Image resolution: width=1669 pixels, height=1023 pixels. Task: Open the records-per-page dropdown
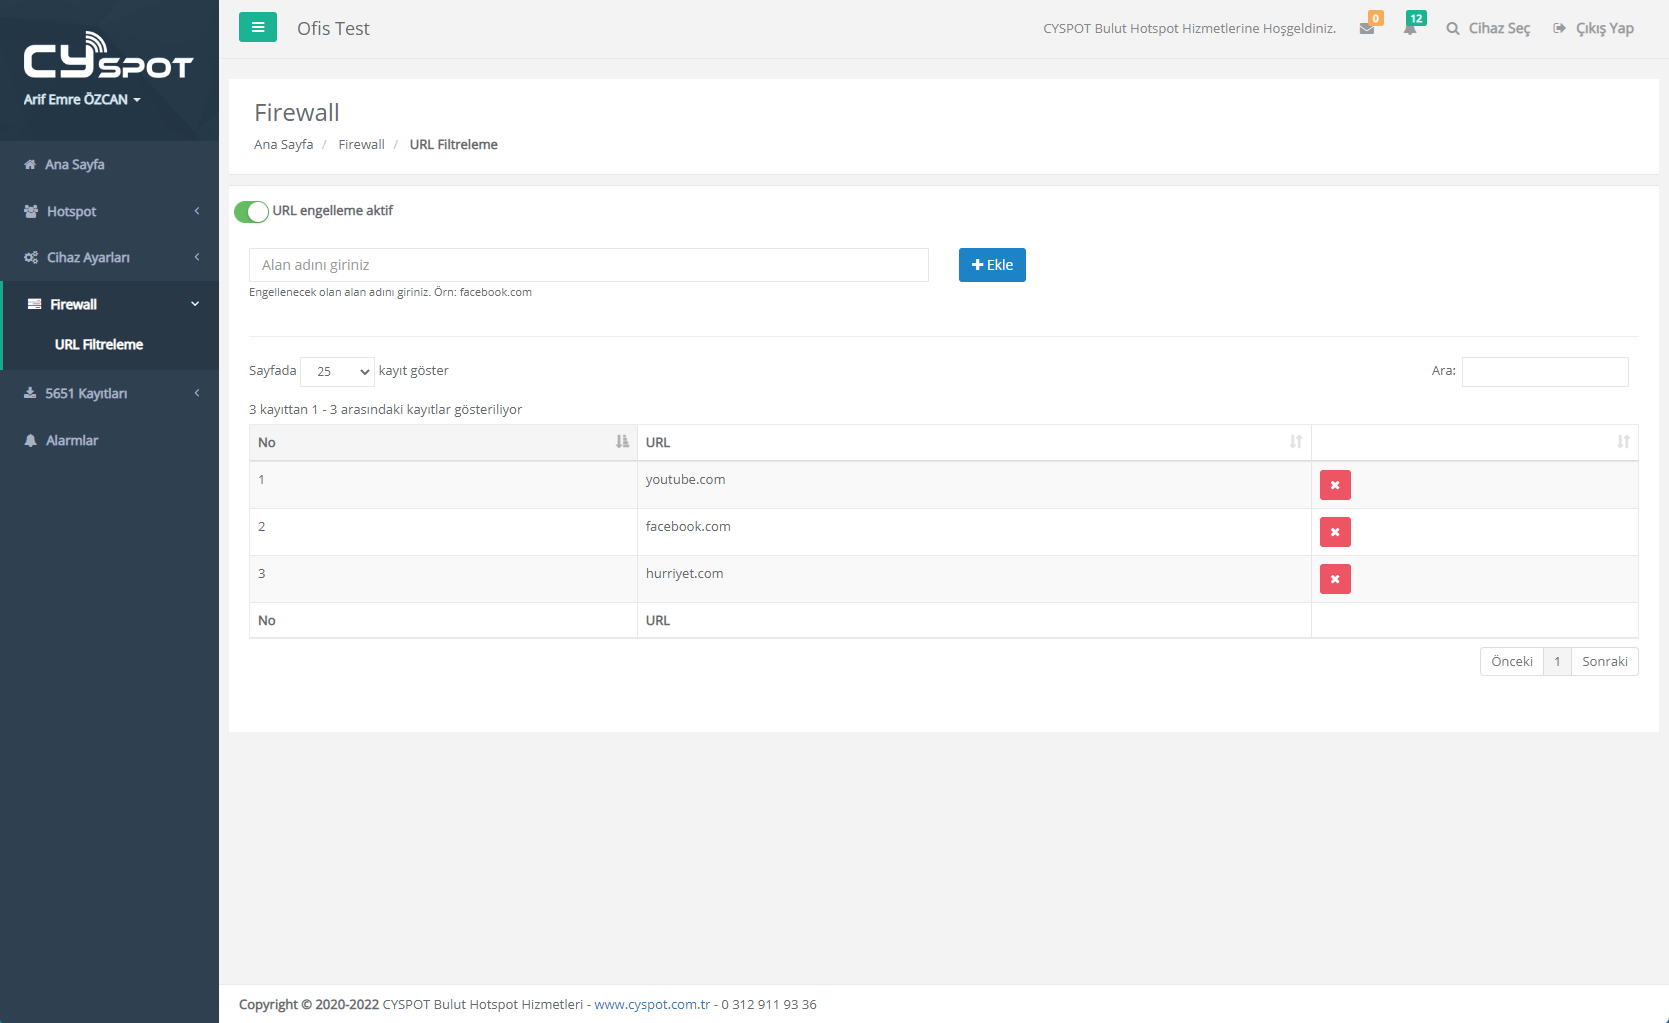pos(337,371)
